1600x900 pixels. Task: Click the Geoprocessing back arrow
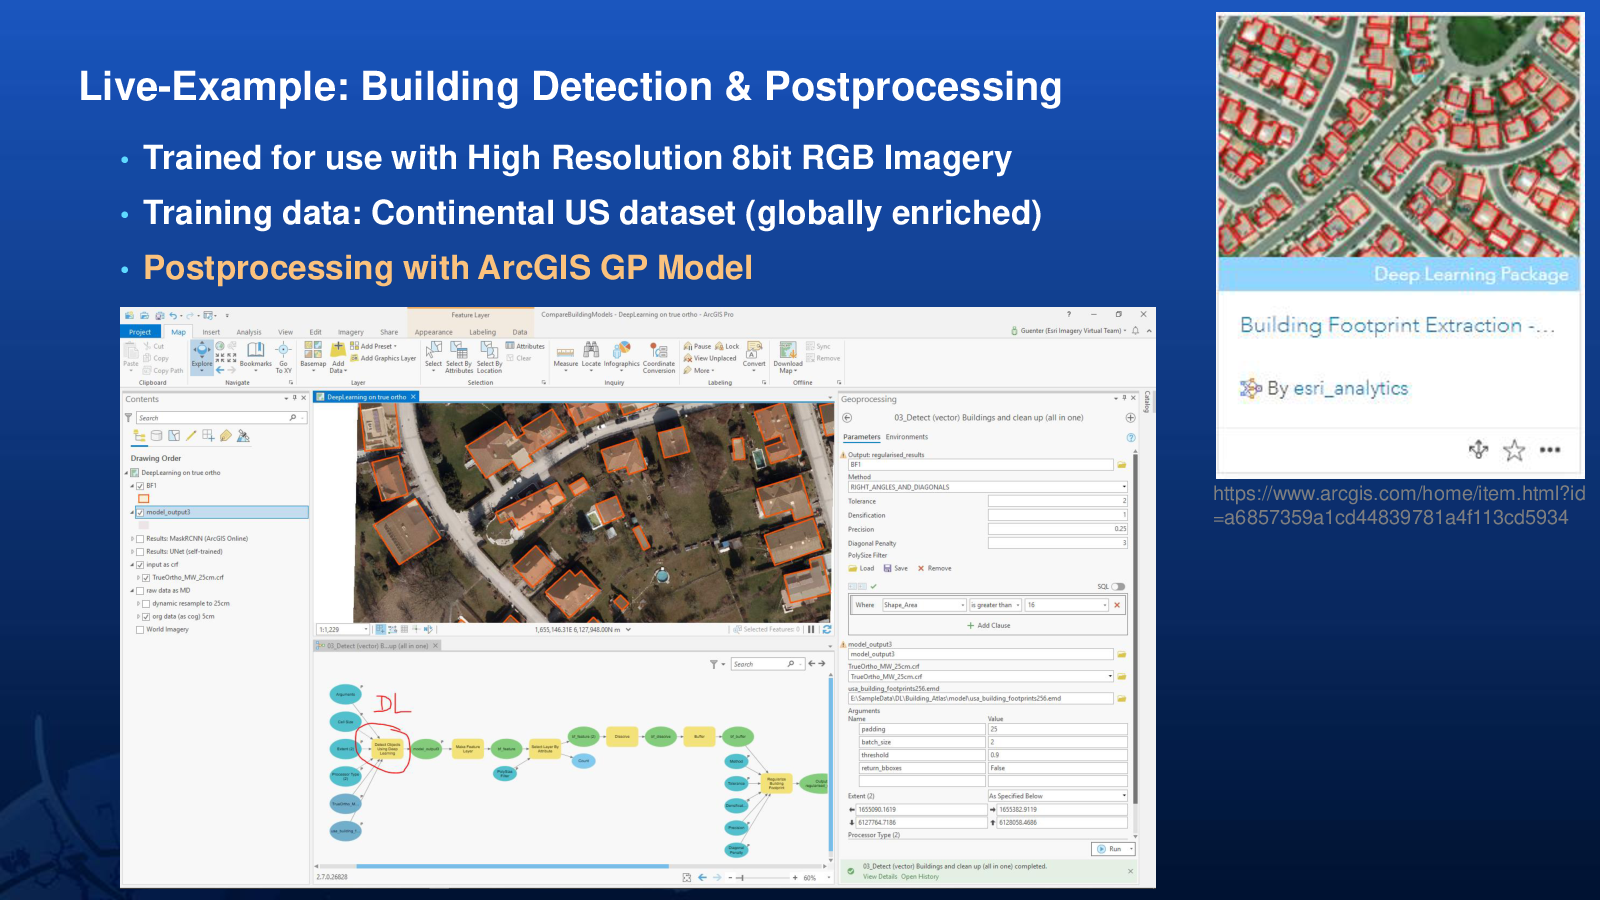pyautogui.click(x=847, y=418)
